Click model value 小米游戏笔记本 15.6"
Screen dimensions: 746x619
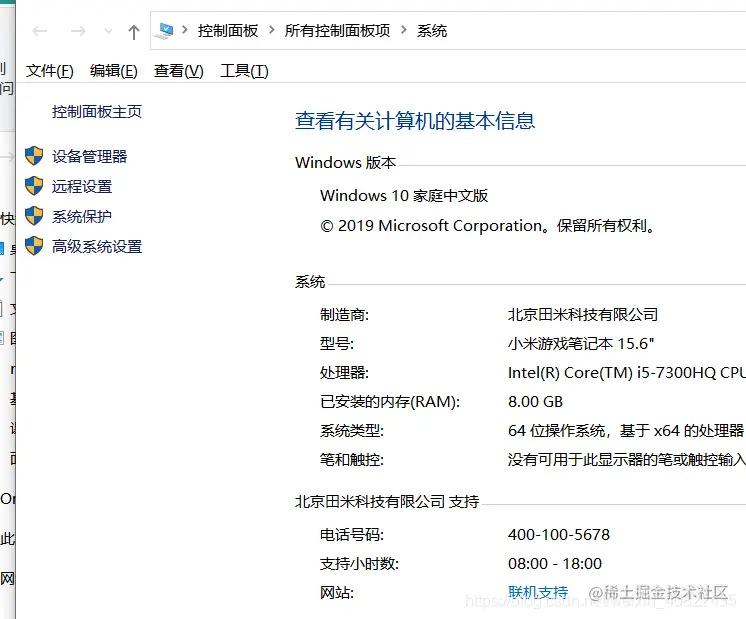[581, 344]
